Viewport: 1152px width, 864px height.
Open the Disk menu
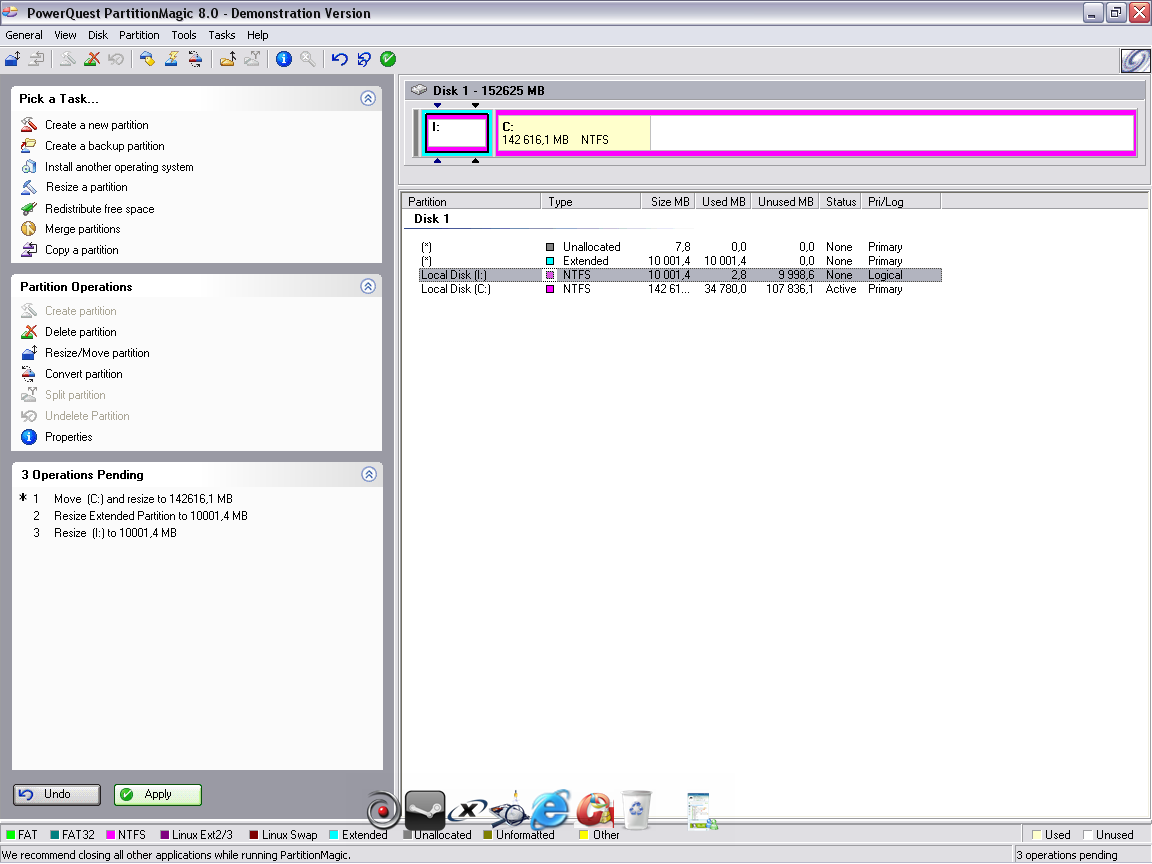pyautogui.click(x=98, y=35)
